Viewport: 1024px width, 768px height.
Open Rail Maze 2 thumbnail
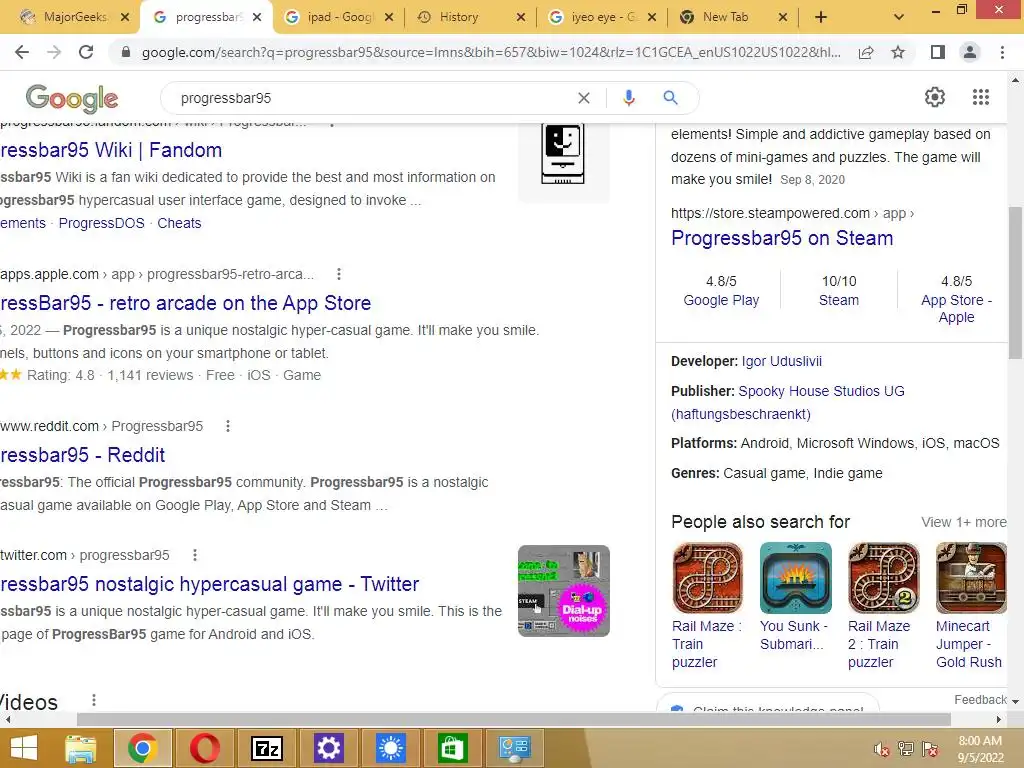pos(884,578)
